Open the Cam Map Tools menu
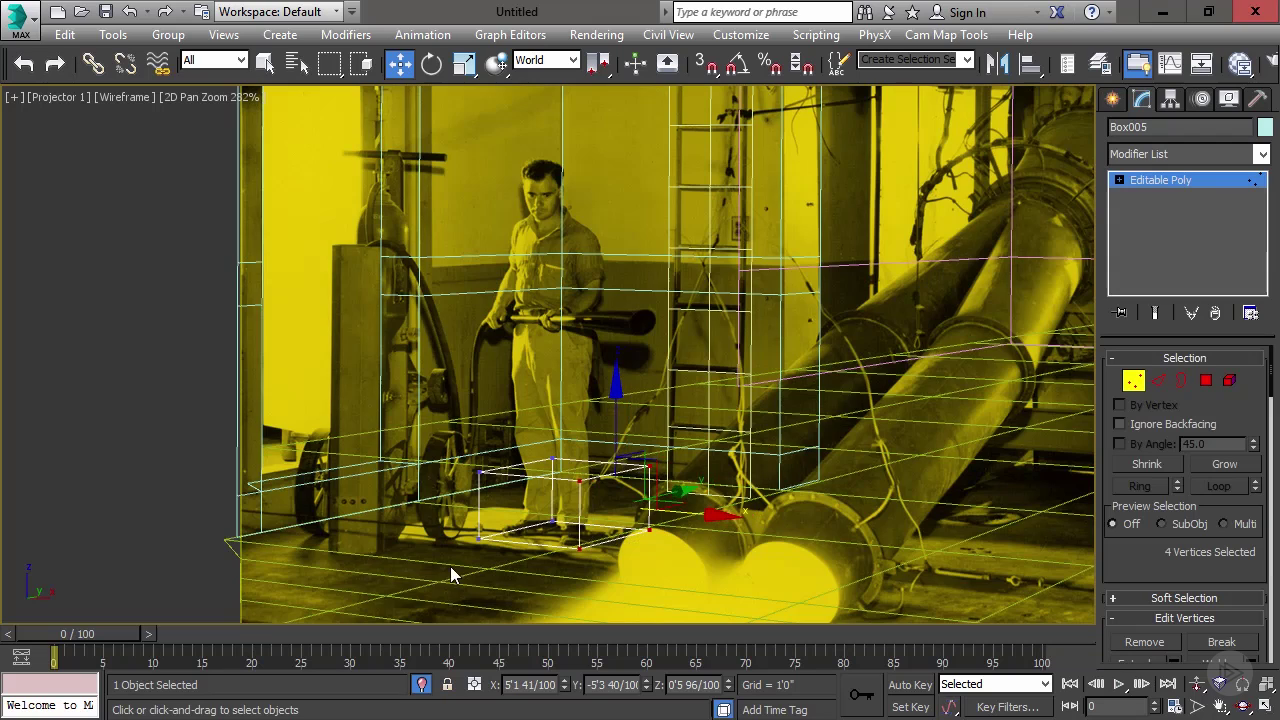This screenshot has height=720, width=1280. point(946,34)
